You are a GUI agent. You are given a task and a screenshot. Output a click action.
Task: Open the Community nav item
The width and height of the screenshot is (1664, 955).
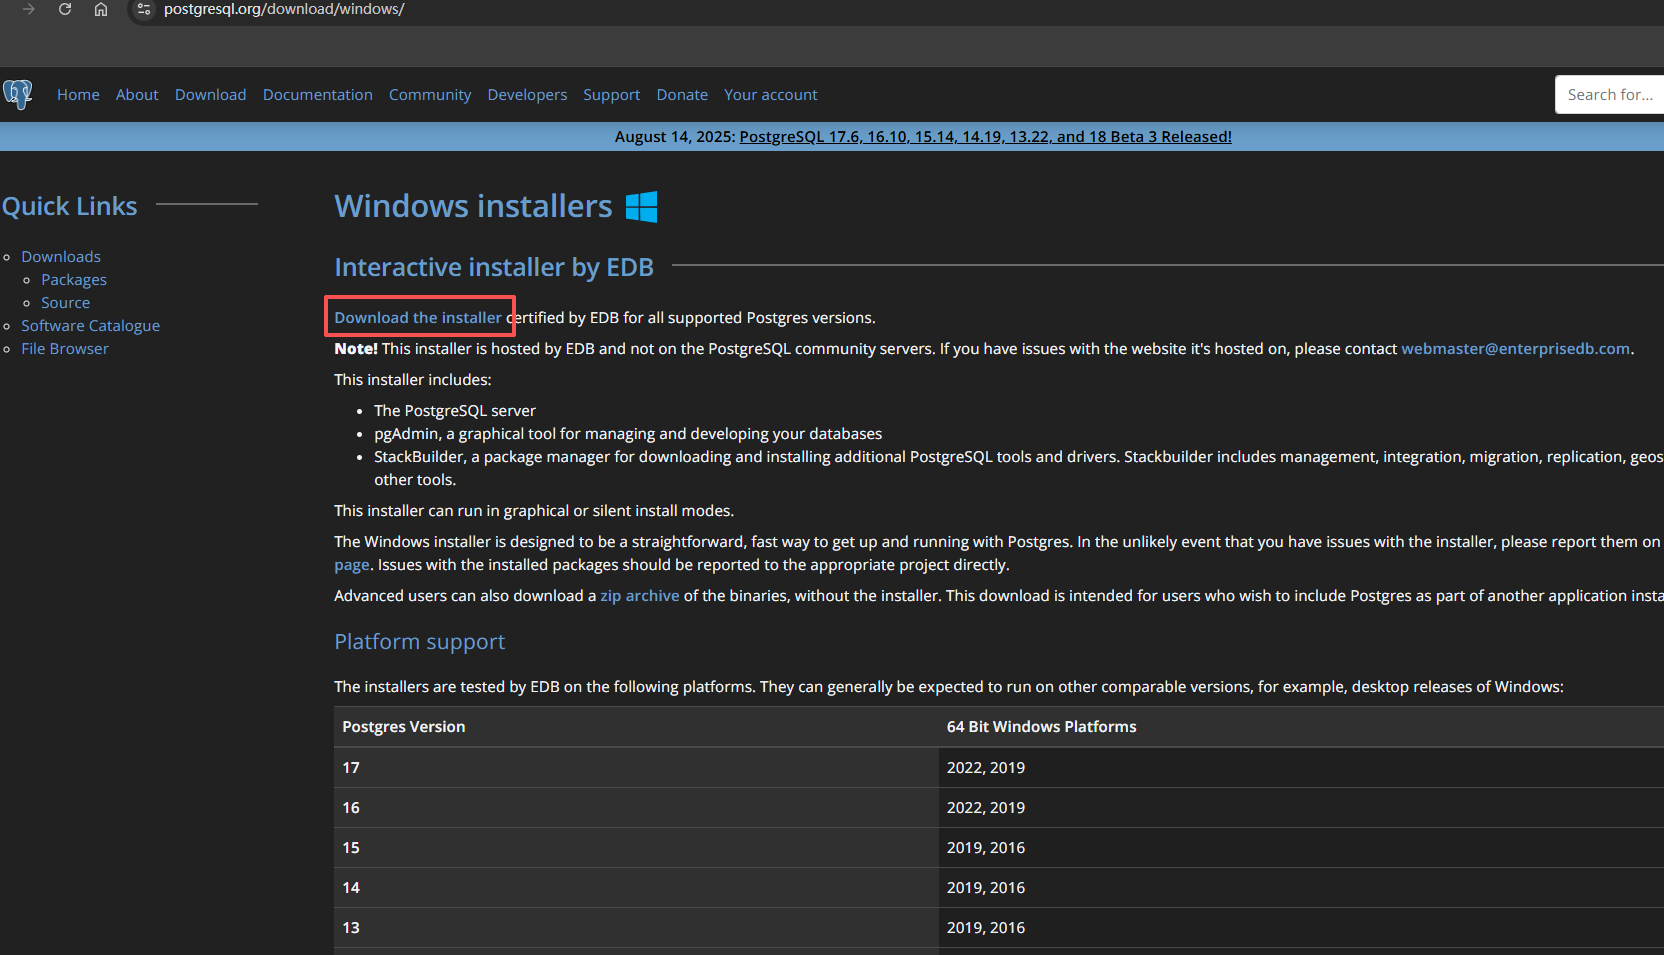430,95
